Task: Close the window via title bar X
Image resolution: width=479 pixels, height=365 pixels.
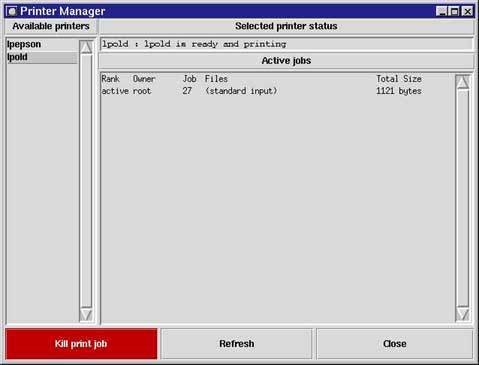Action: tap(467, 11)
